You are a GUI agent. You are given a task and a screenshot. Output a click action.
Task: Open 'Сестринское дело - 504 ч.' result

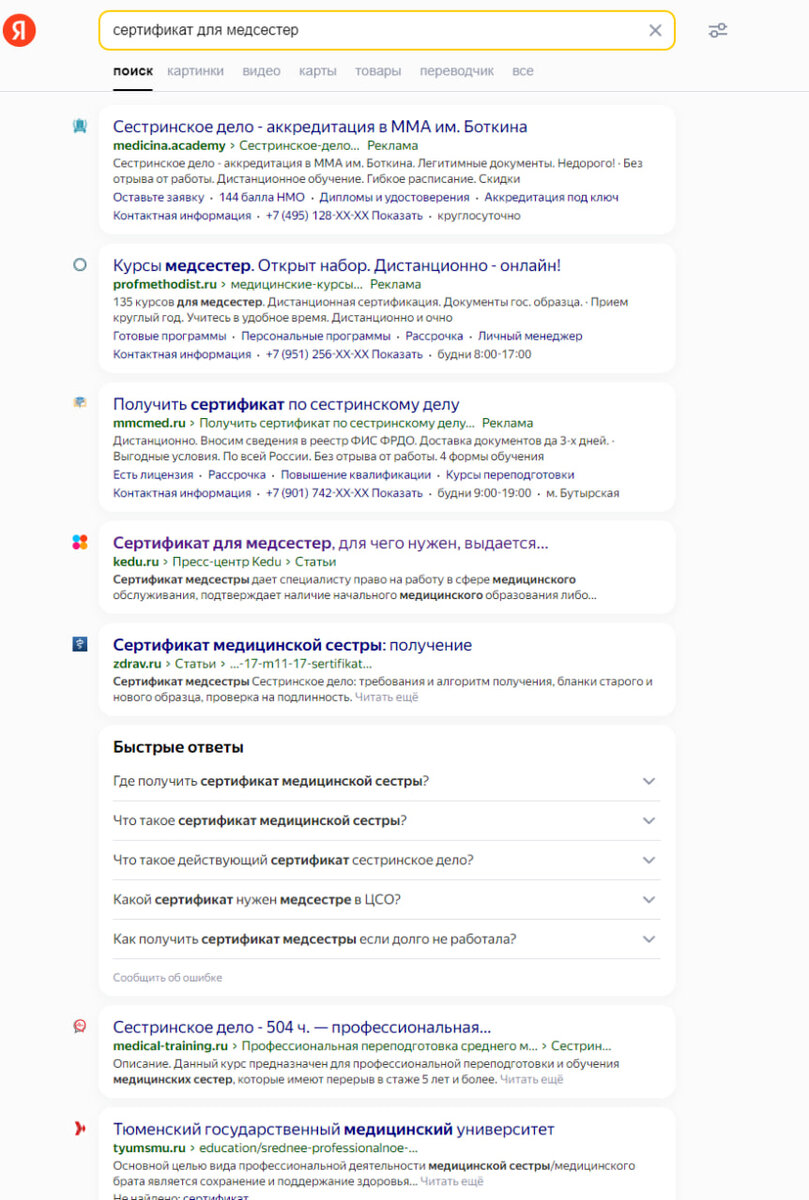pyautogui.click(x=302, y=1027)
